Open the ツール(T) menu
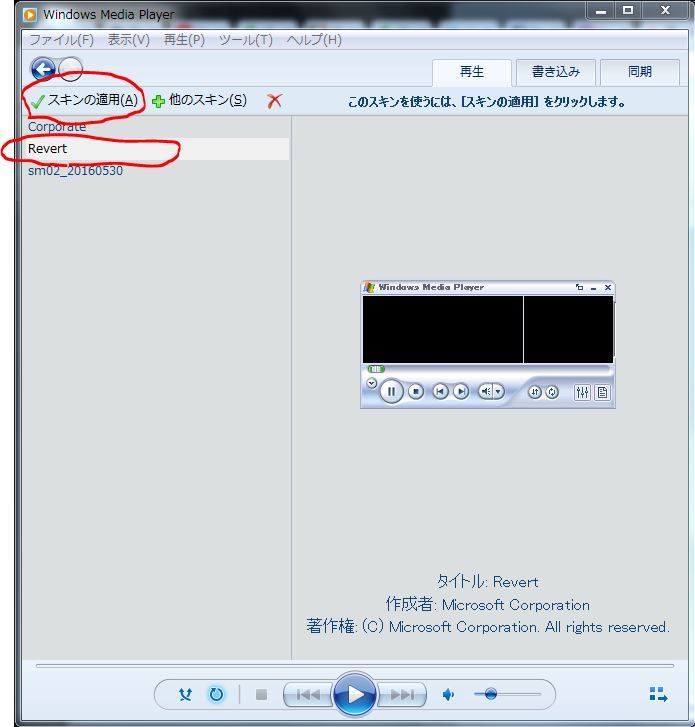Screen dimensions: 695x727 (x=246, y=40)
